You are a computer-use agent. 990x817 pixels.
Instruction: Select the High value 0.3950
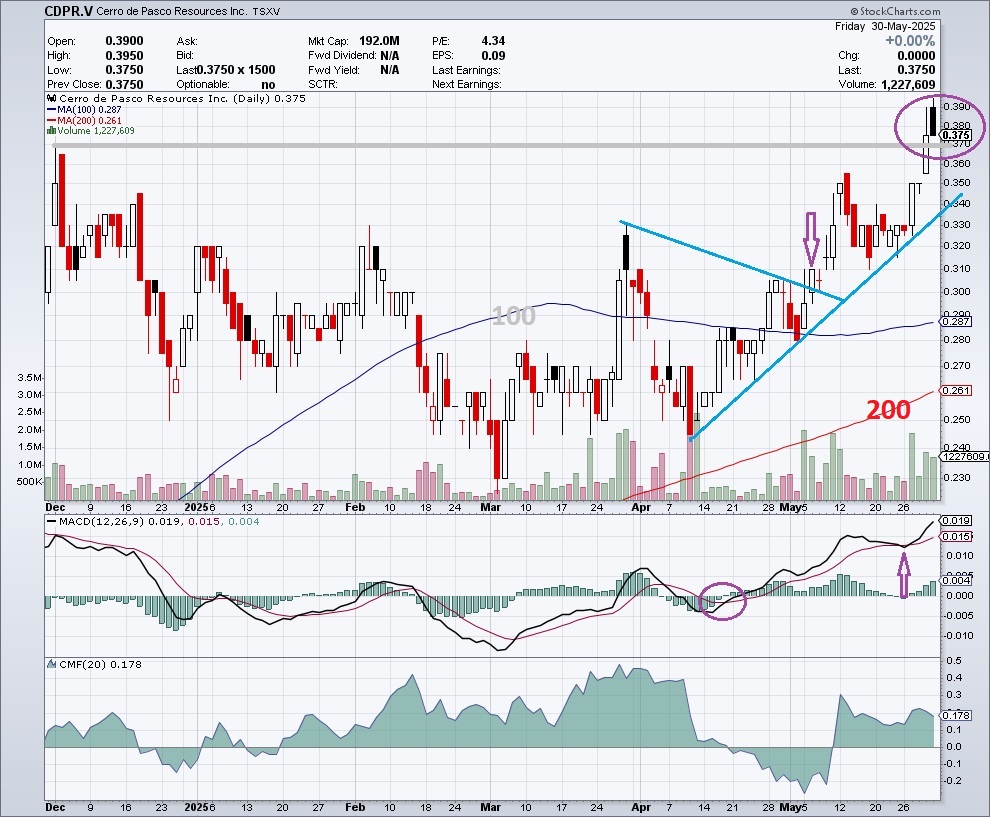point(124,56)
